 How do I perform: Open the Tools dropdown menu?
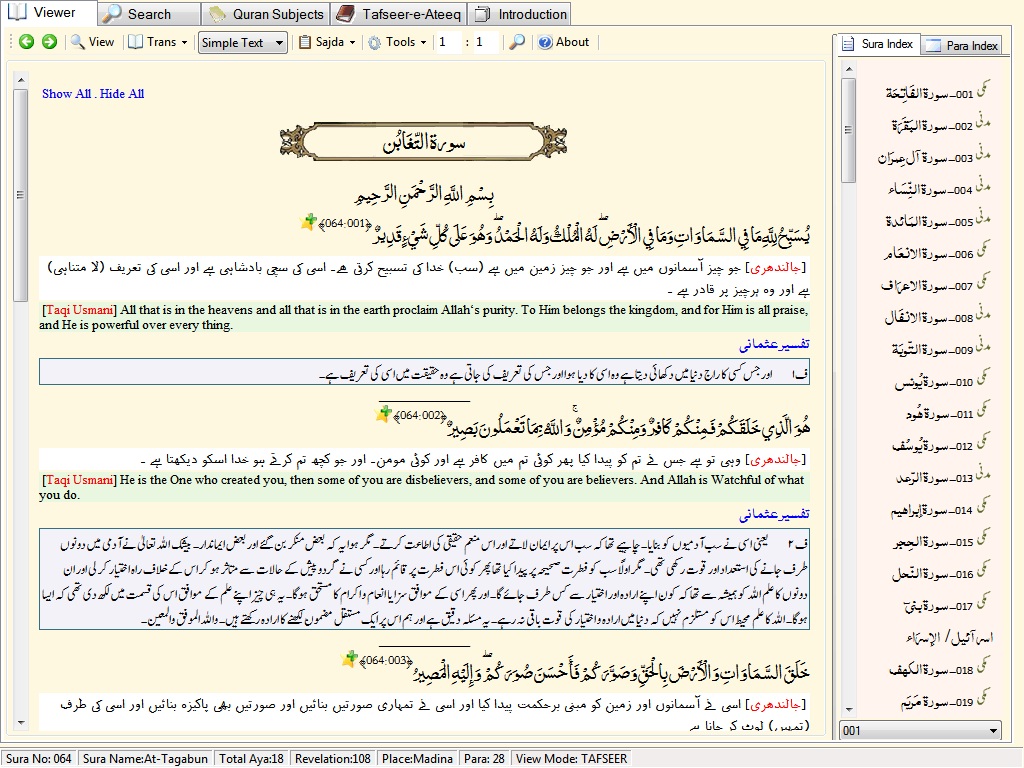click(x=398, y=42)
